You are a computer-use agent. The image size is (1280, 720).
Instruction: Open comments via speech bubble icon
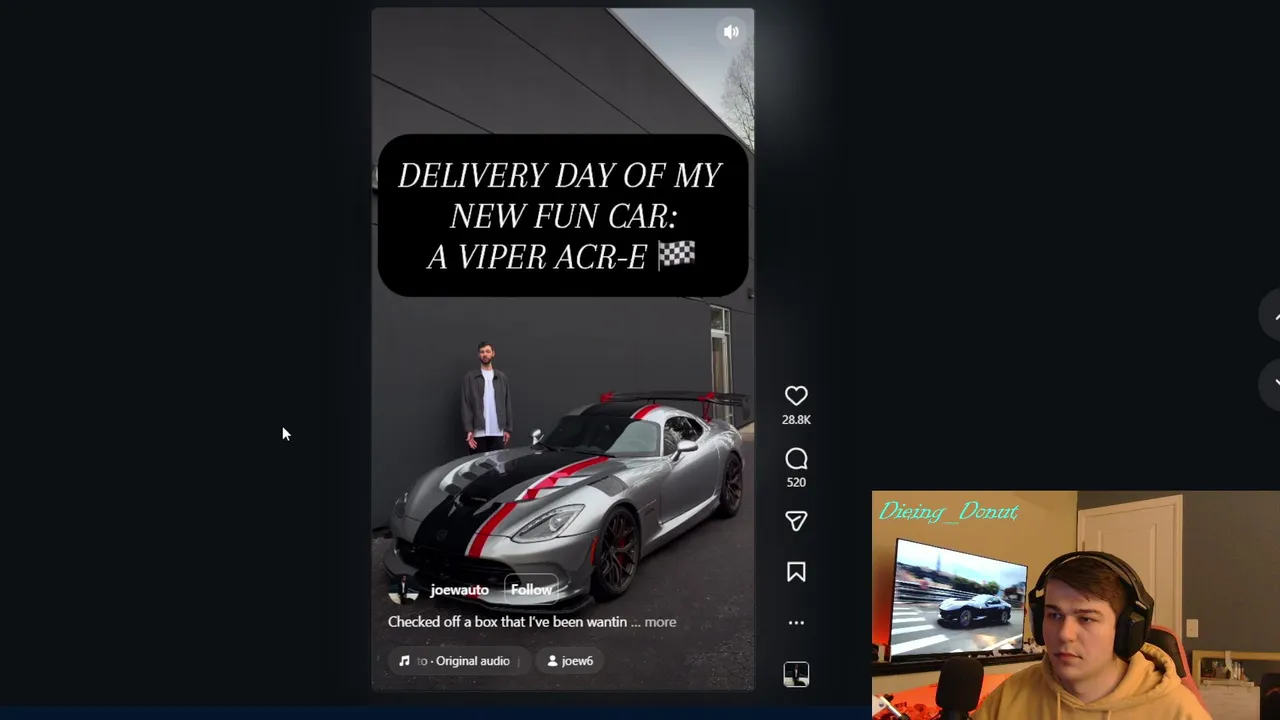796,459
